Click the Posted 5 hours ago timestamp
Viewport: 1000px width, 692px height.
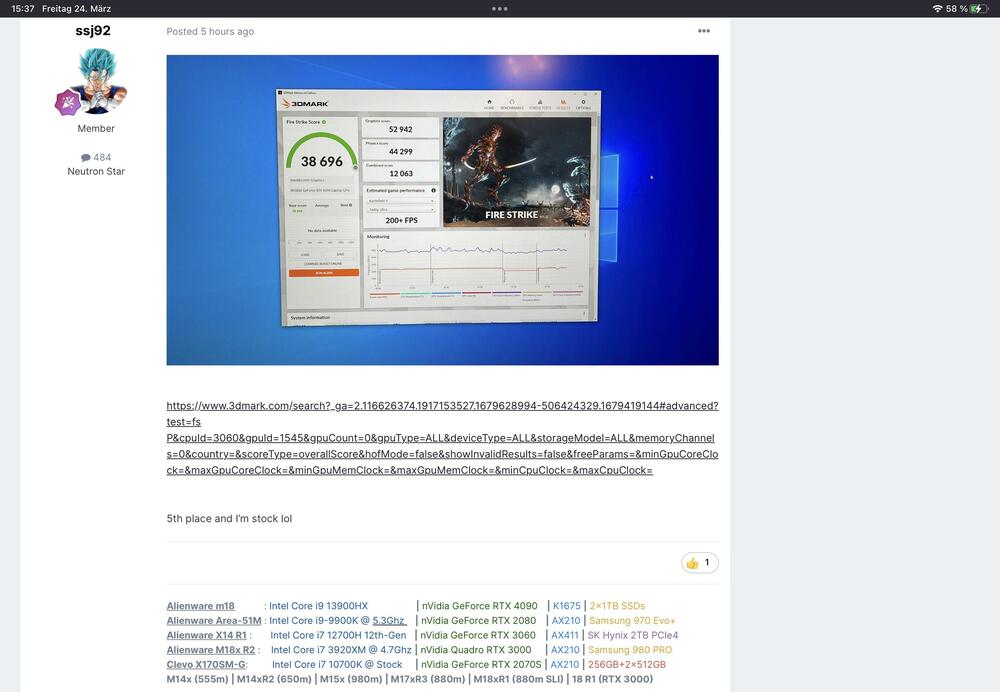[x=210, y=32]
